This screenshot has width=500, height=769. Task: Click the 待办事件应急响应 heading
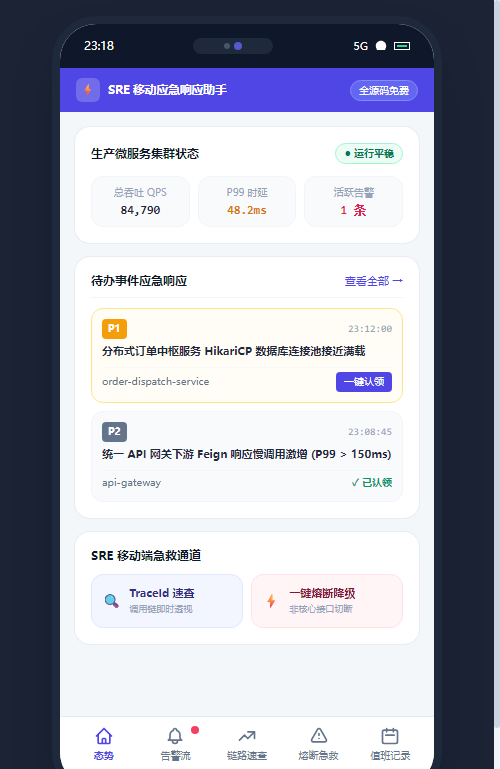[139, 281]
